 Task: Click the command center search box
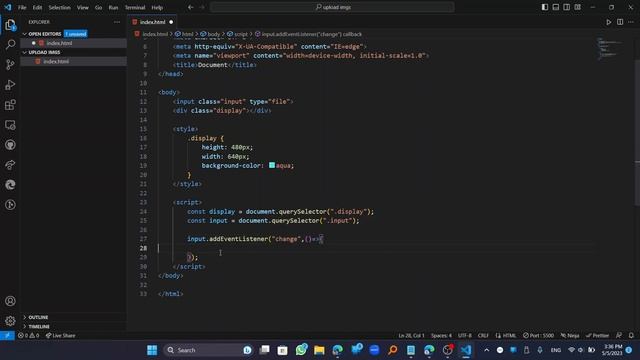332,7
